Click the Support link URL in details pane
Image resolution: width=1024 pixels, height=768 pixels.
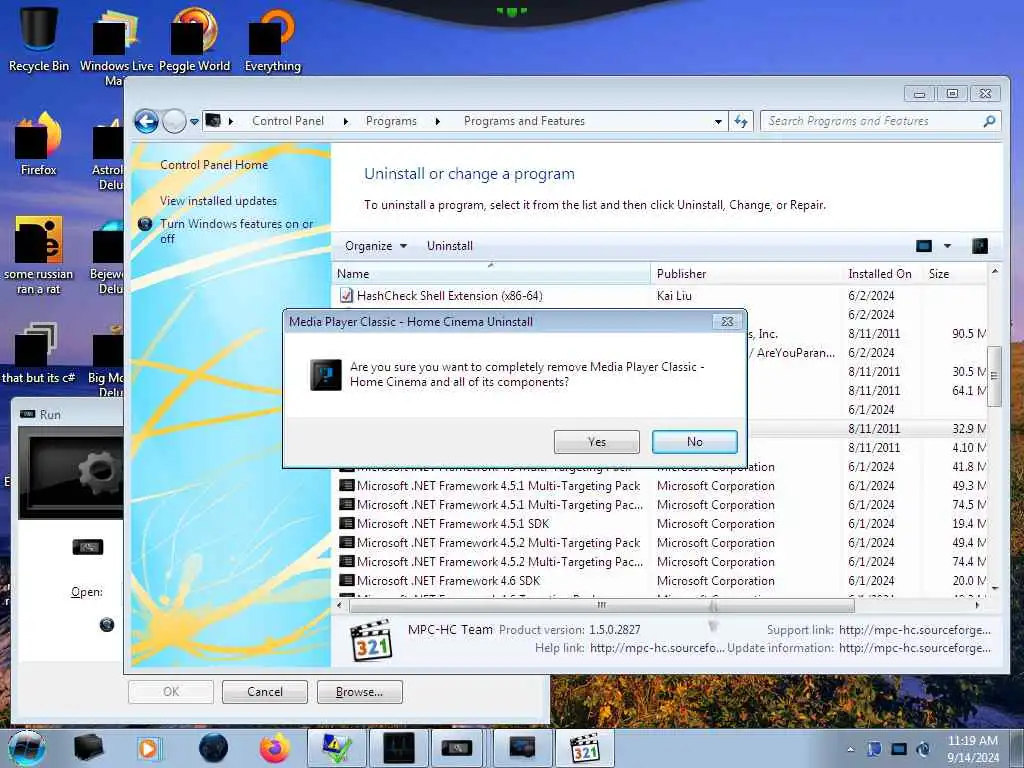pos(914,630)
